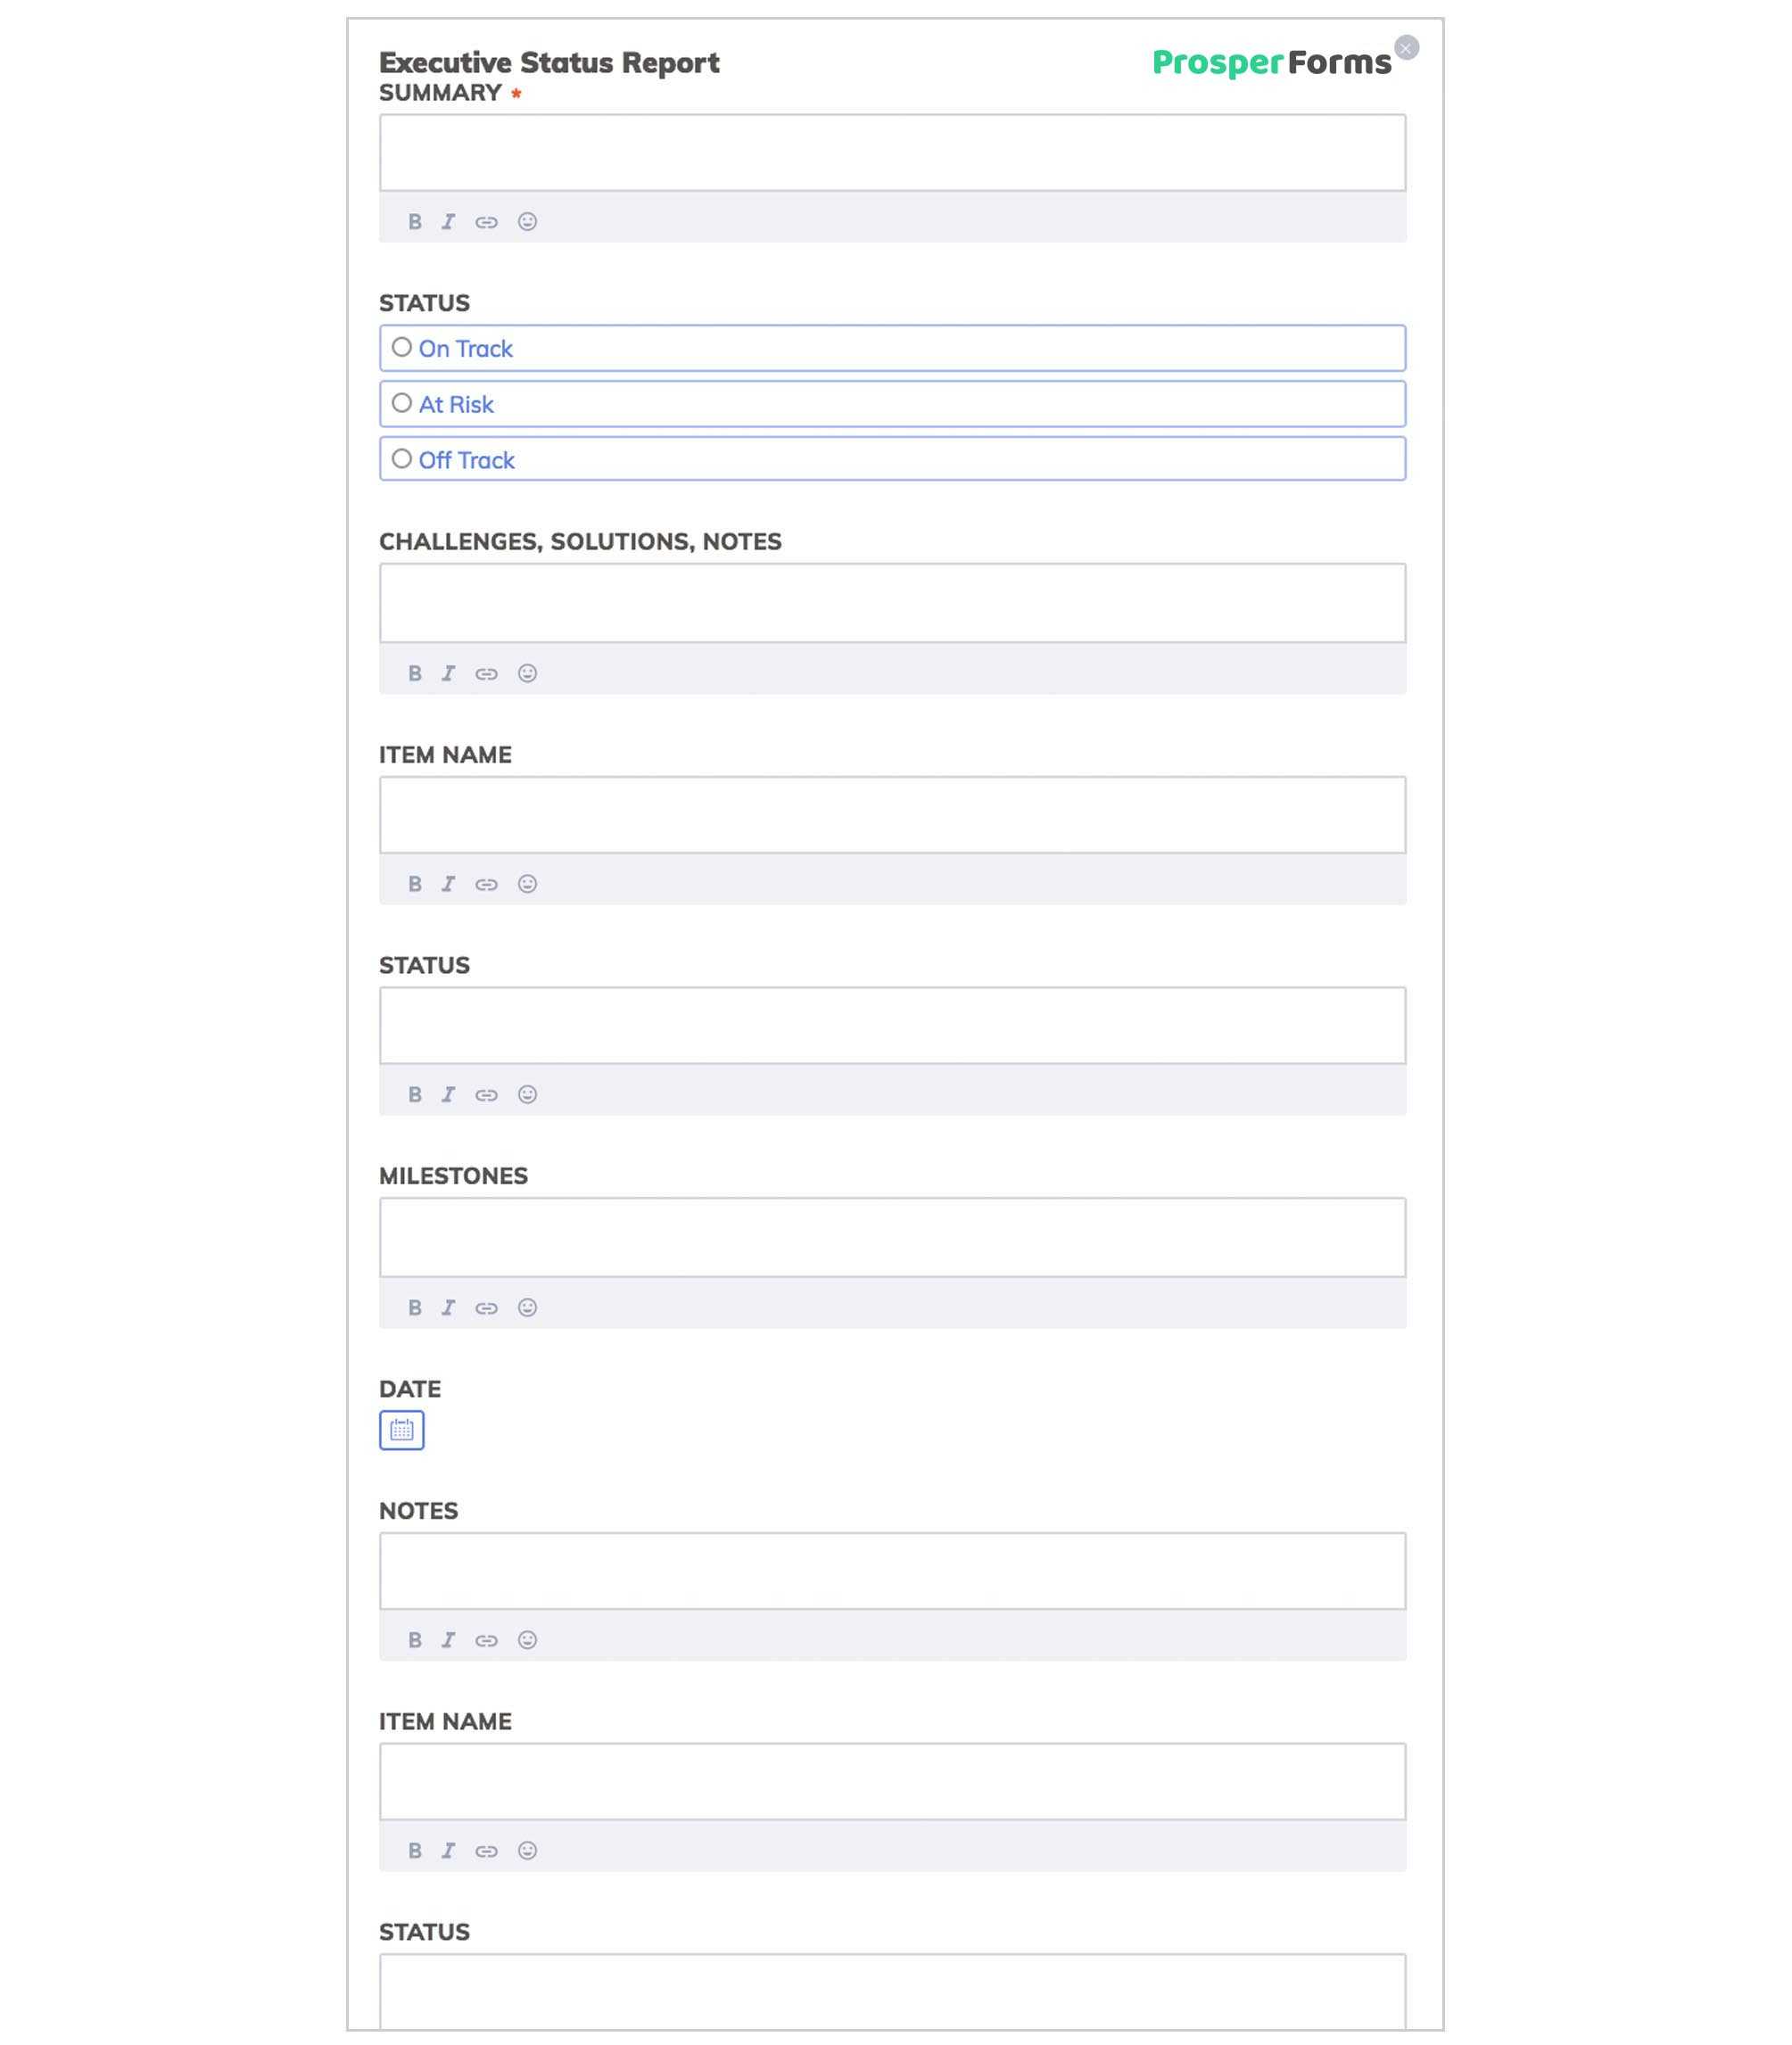The height and width of the screenshot is (2045, 1792).
Task: Click the Status section label
Action: (x=425, y=302)
